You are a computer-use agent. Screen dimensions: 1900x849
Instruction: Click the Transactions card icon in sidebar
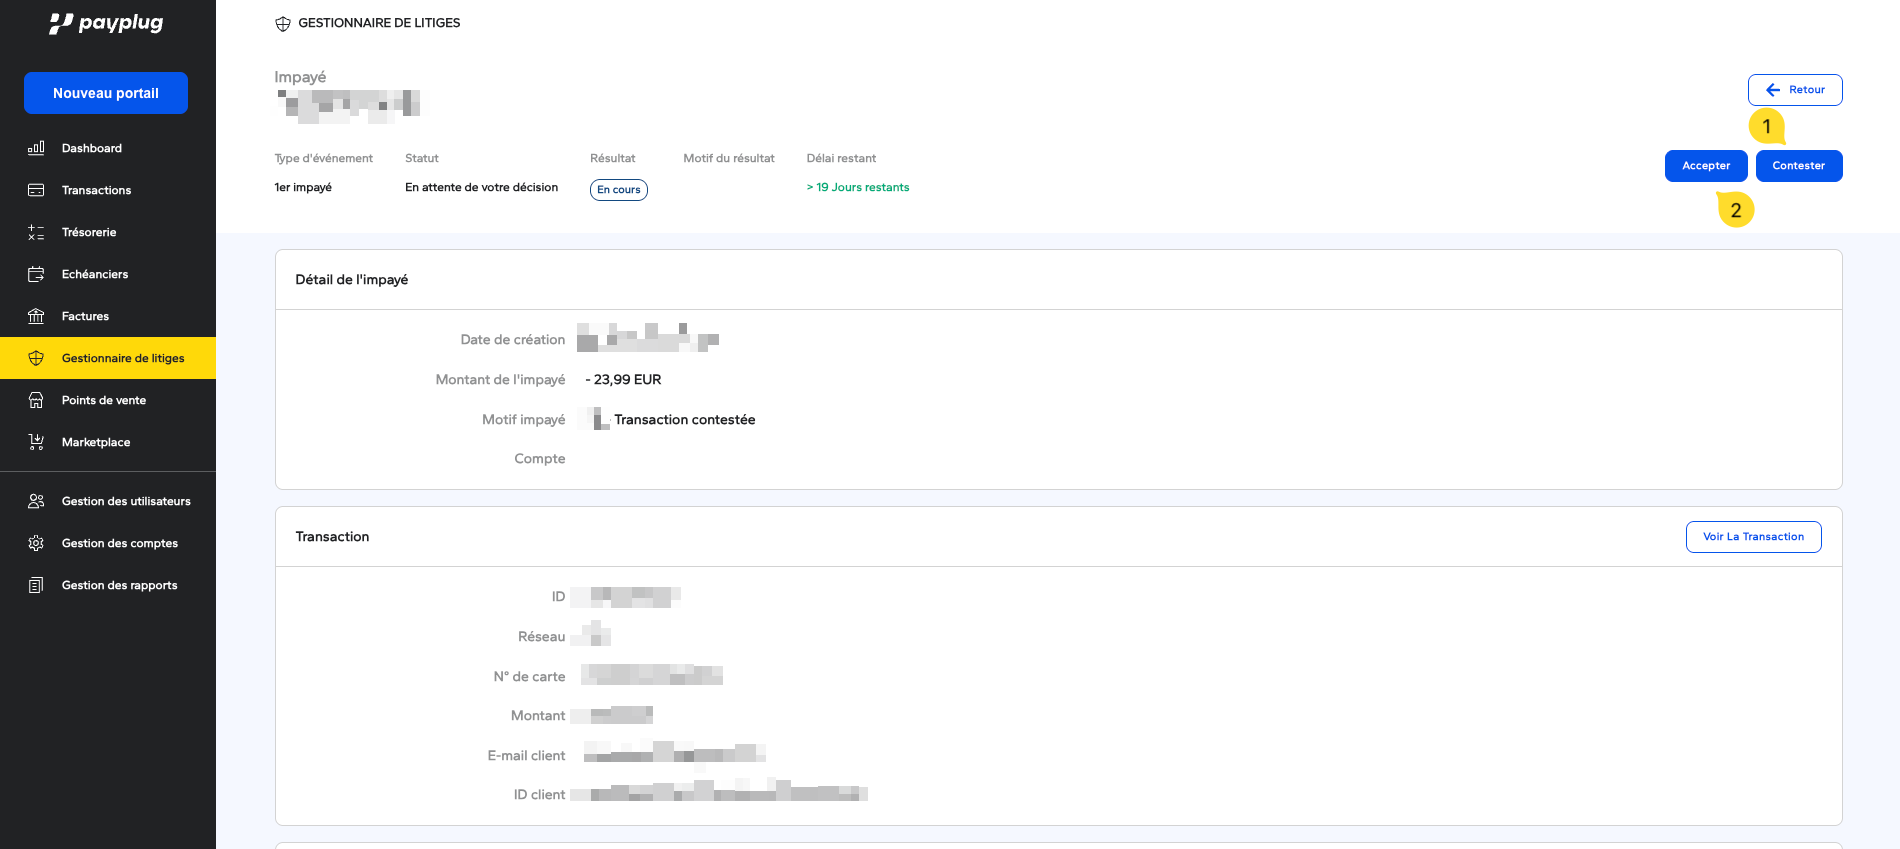tap(36, 190)
